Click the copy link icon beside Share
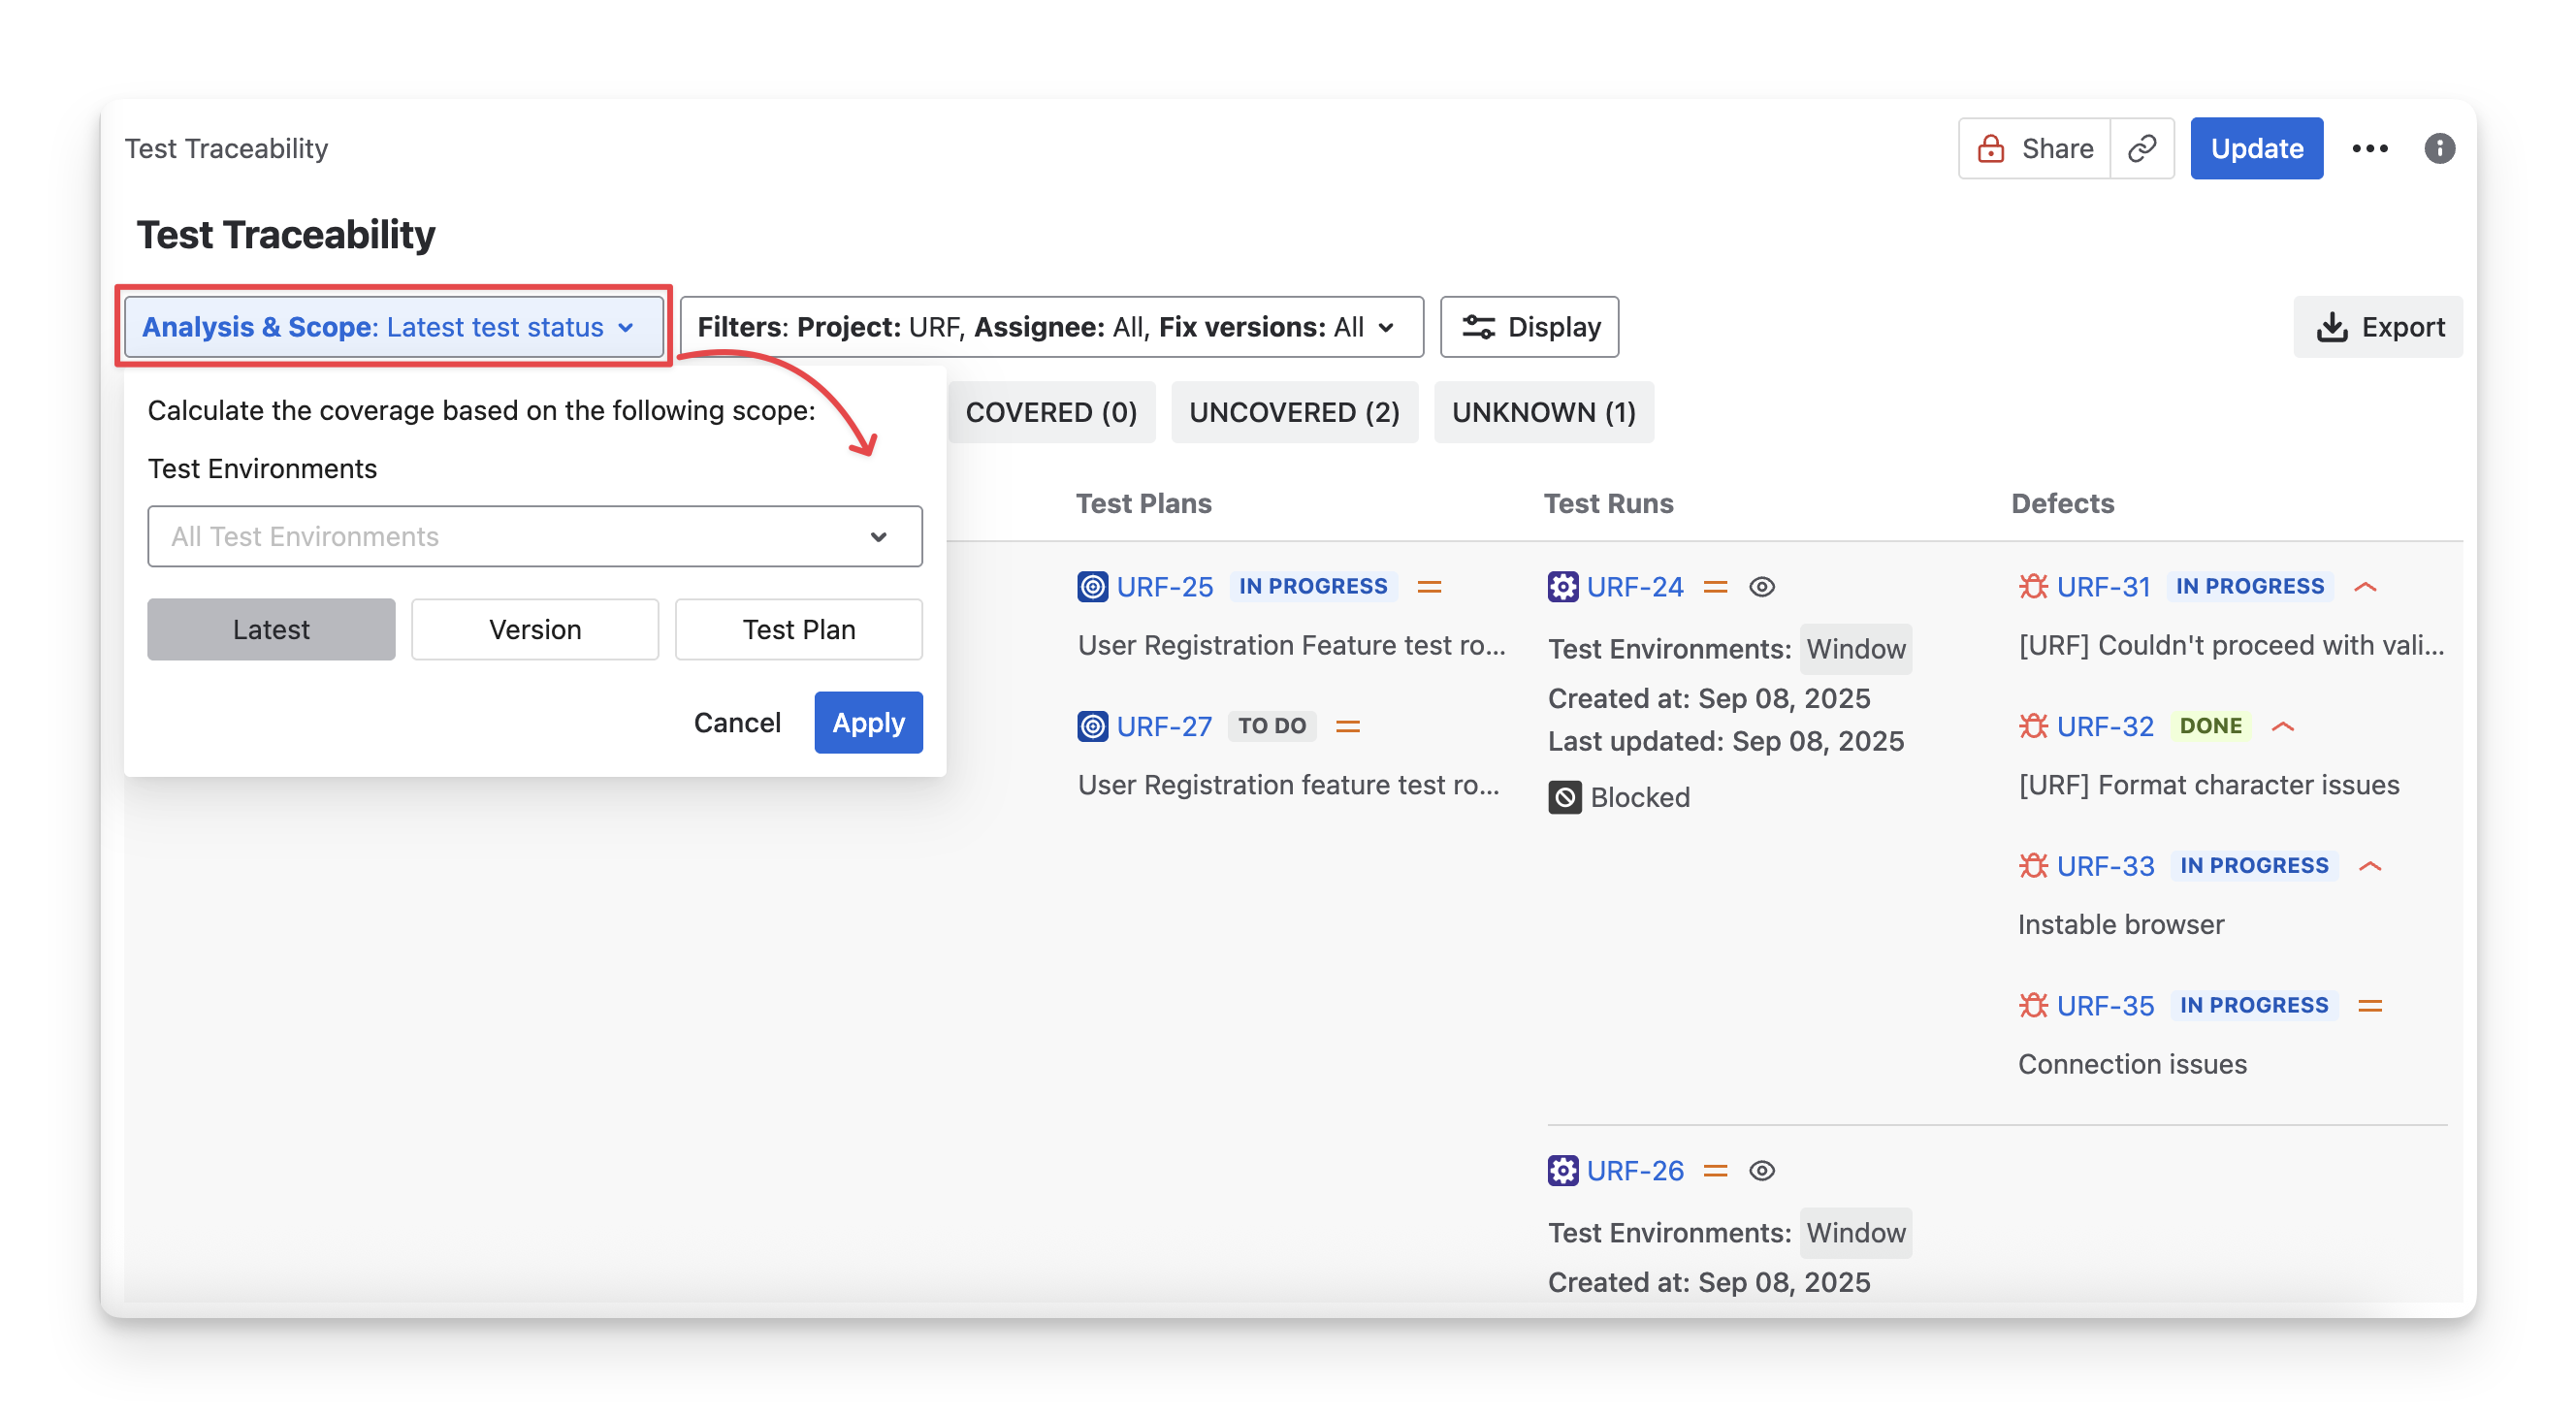Image resolution: width=2576 pixels, height=1417 pixels. (2141, 148)
